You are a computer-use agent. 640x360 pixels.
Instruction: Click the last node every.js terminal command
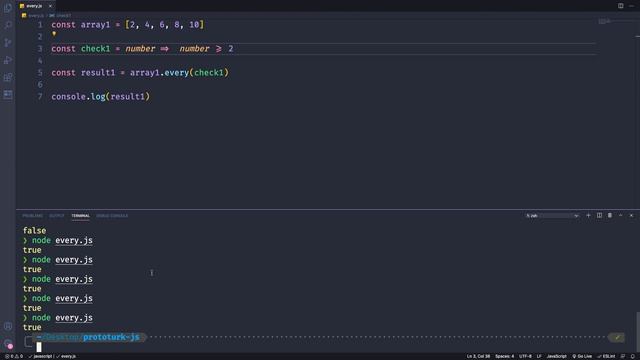62,318
